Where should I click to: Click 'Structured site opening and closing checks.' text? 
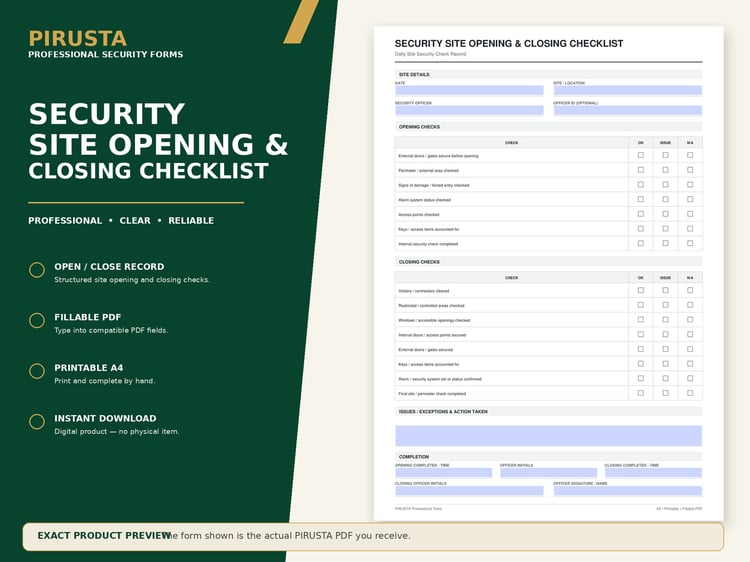(x=132, y=279)
